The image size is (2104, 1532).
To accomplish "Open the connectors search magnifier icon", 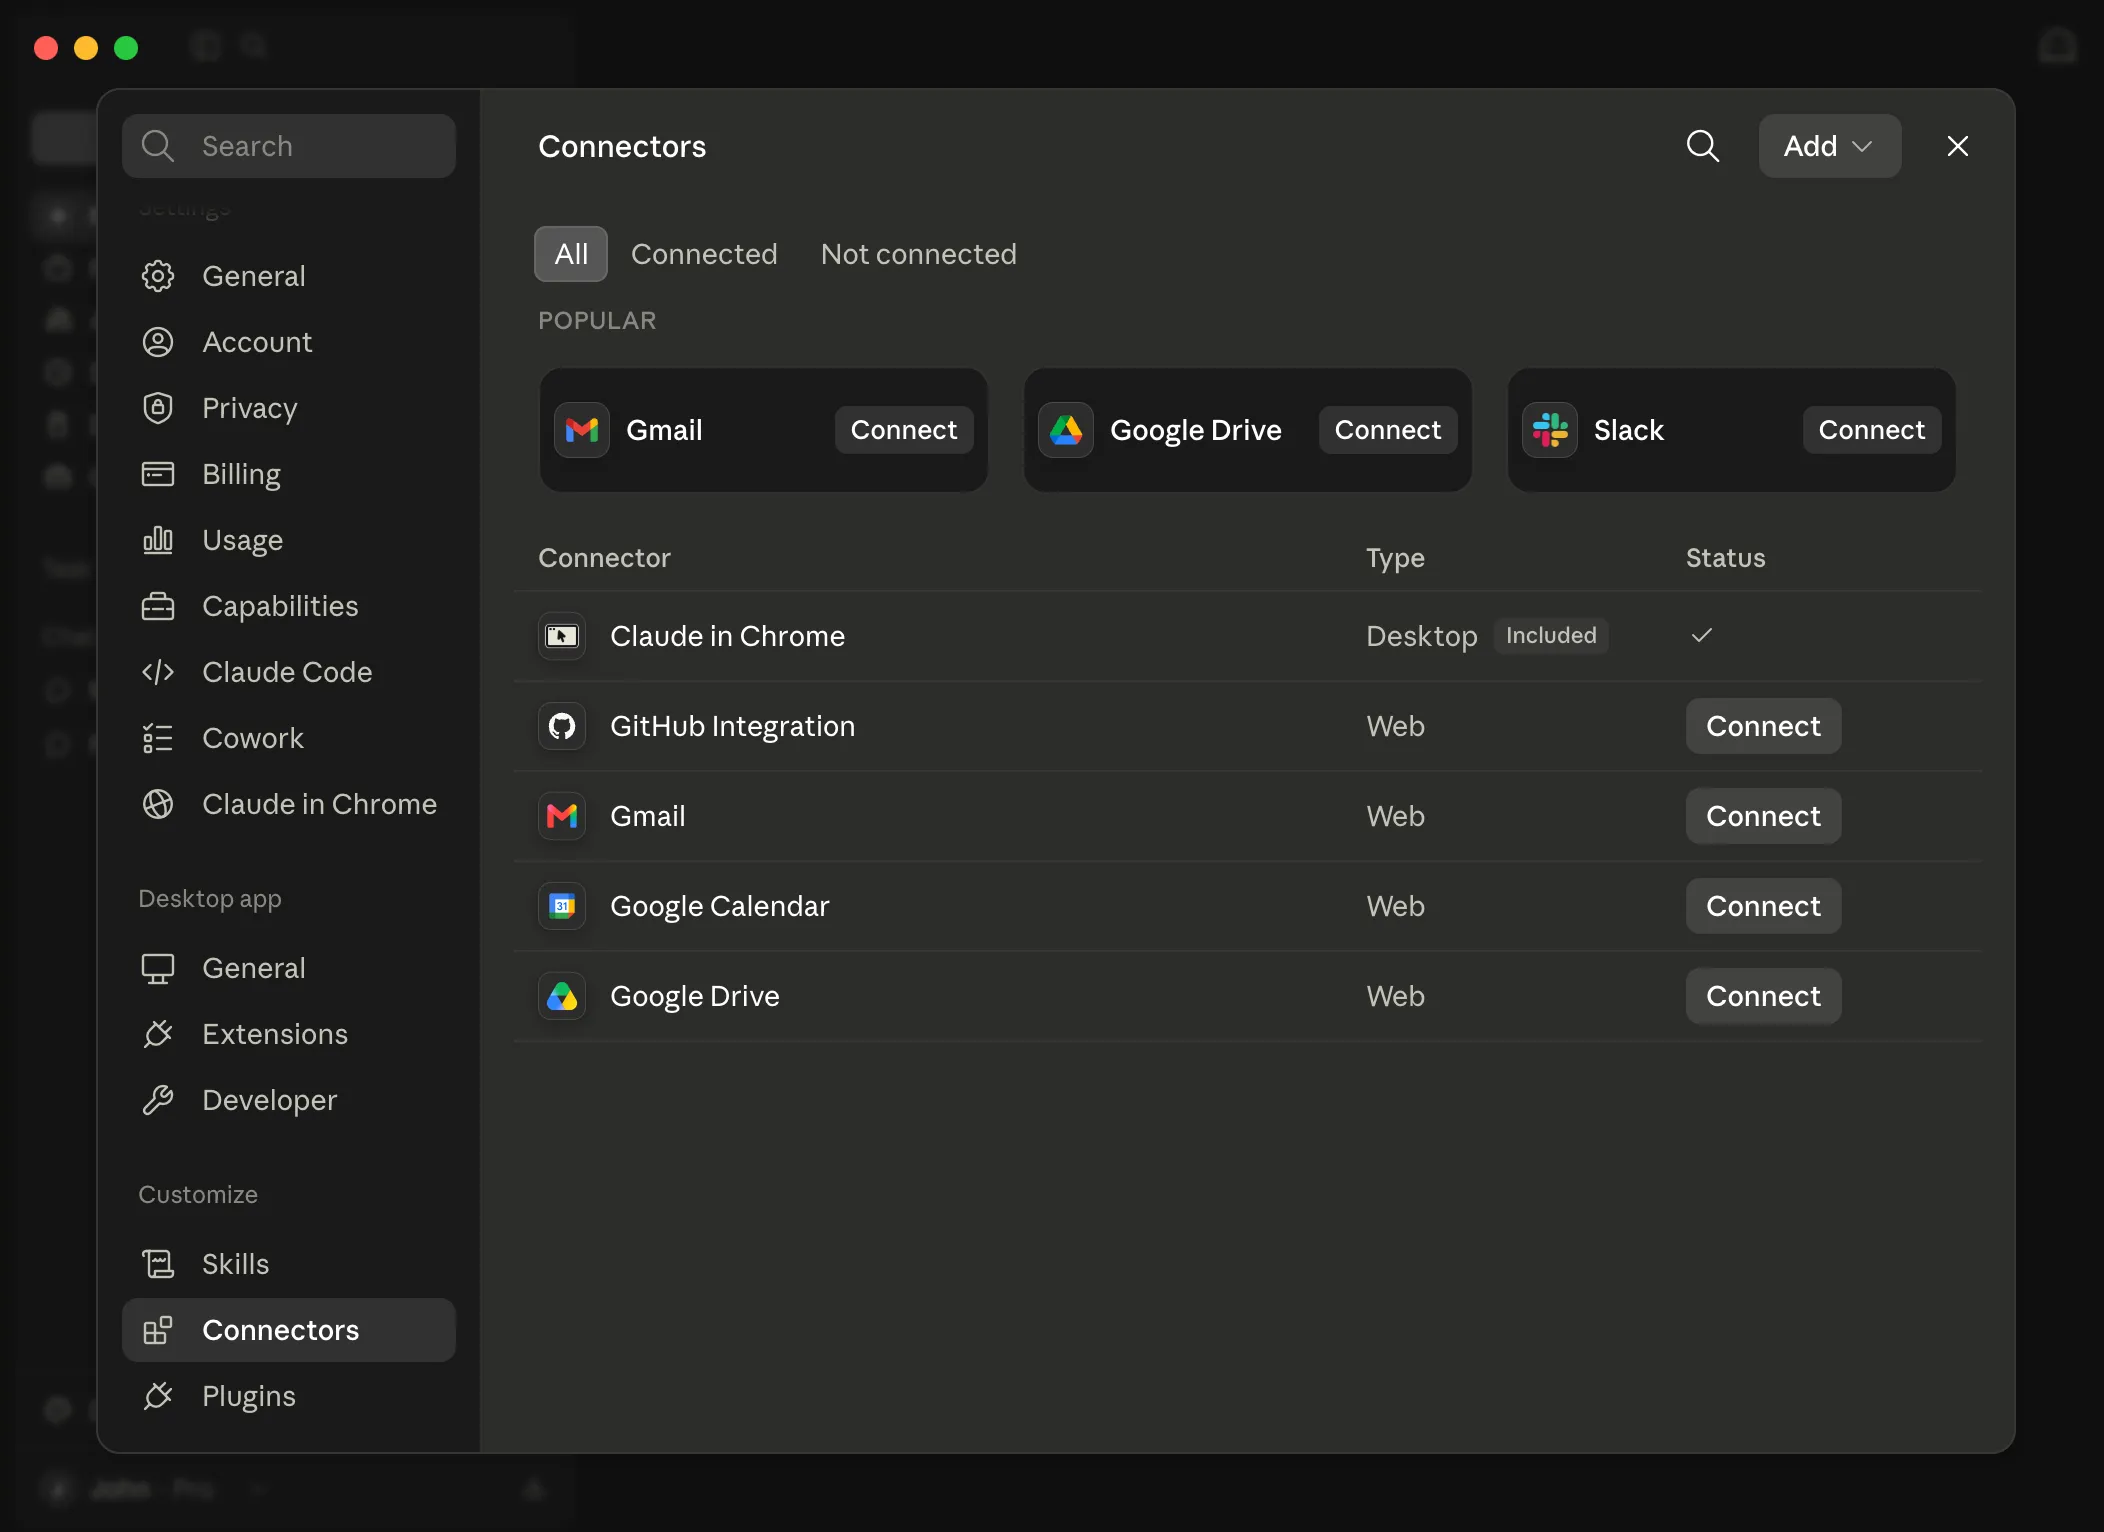I will [x=1702, y=146].
